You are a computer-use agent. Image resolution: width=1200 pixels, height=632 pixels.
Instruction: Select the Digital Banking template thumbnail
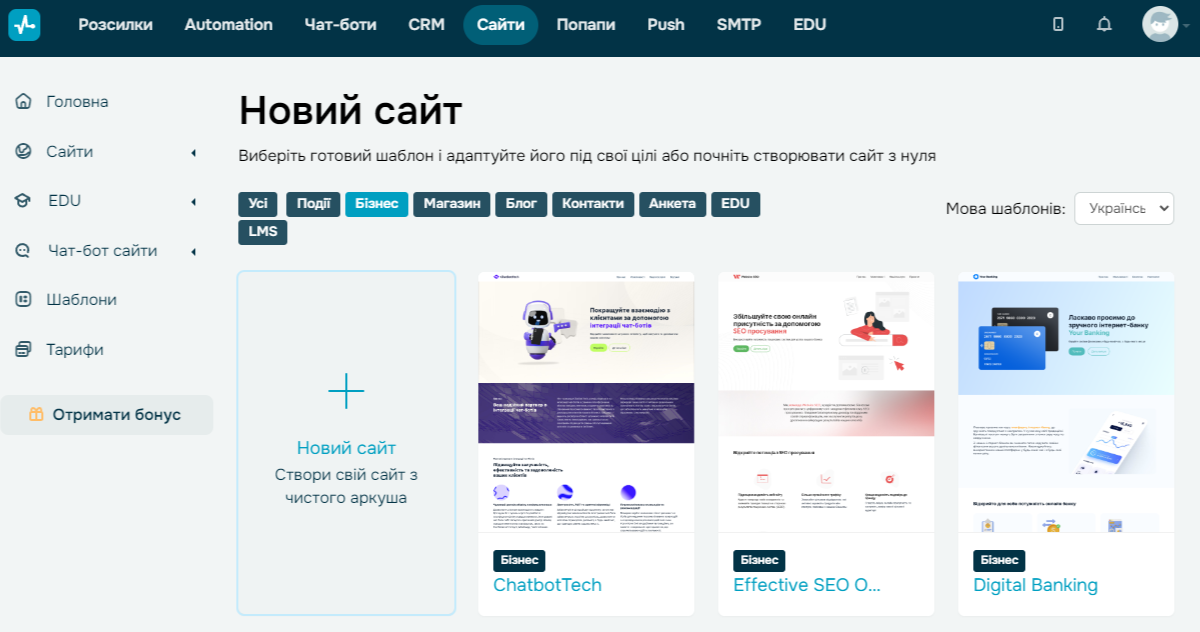point(1066,400)
